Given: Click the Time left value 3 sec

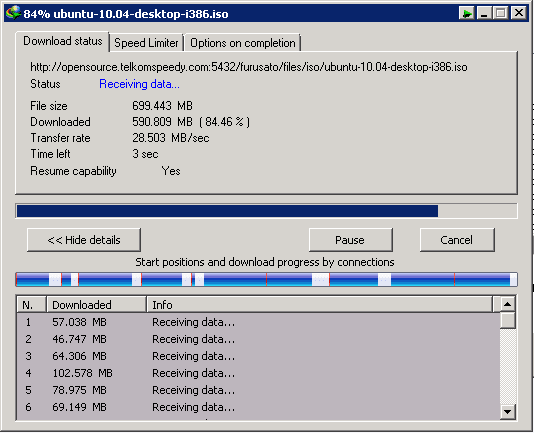Looking at the screenshot, I should pos(145,154).
